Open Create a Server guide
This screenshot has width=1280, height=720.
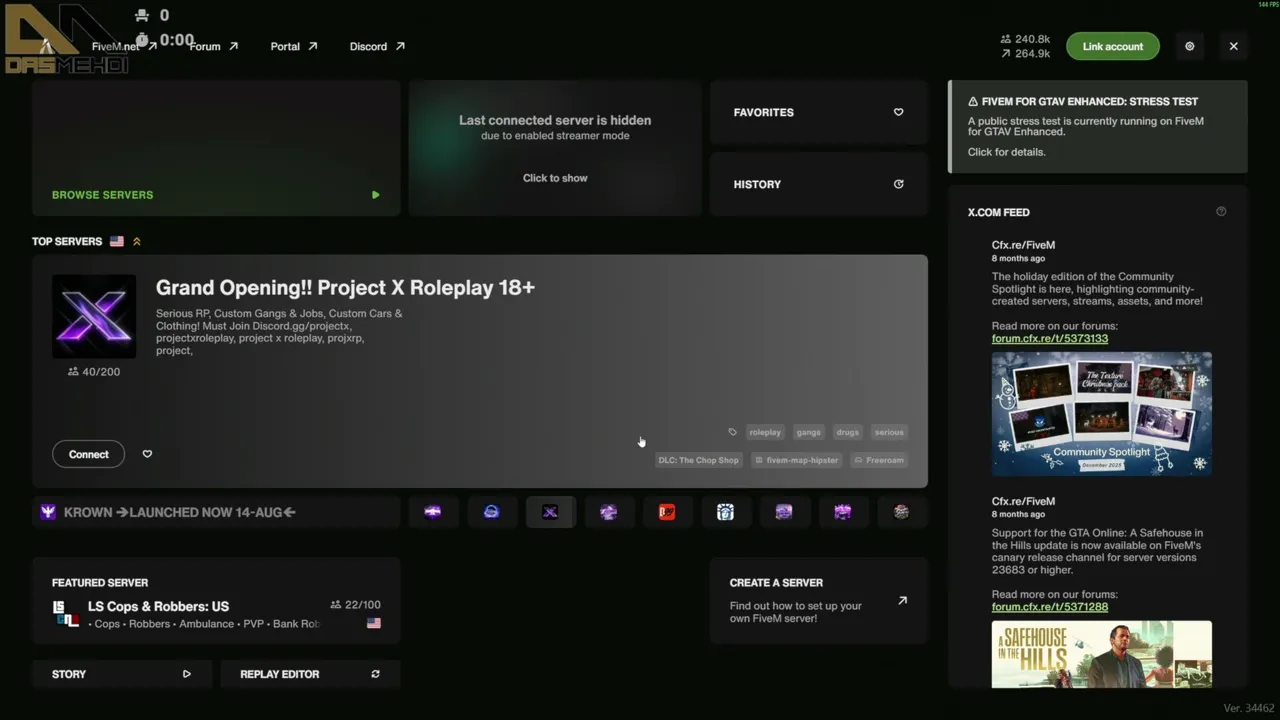click(x=818, y=600)
